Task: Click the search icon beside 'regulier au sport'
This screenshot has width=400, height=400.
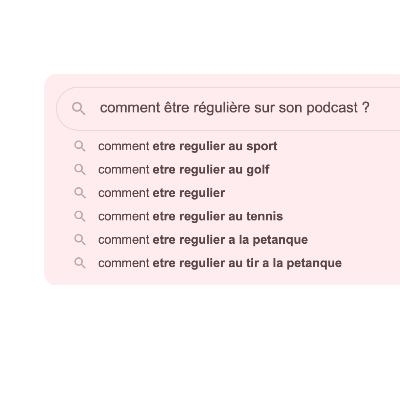Action: (x=80, y=146)
